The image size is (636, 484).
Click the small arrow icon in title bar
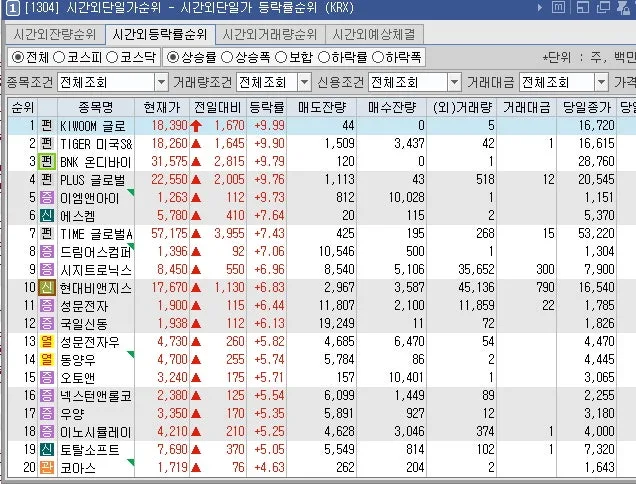(x=540, y=8)
